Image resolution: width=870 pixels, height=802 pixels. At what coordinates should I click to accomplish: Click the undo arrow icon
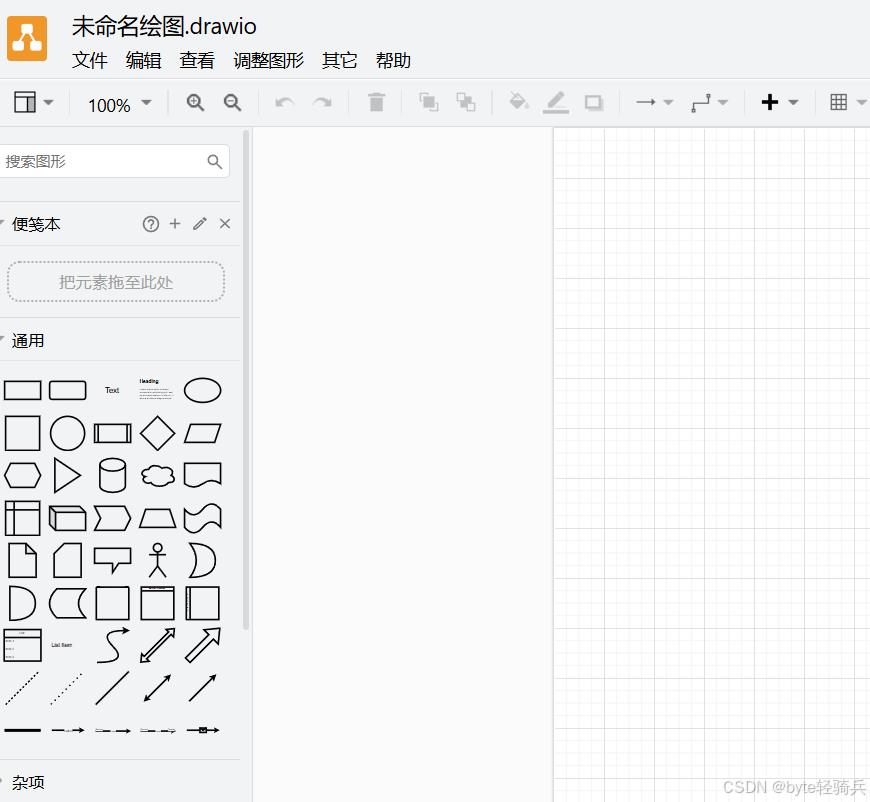click(x=284, y=102)
